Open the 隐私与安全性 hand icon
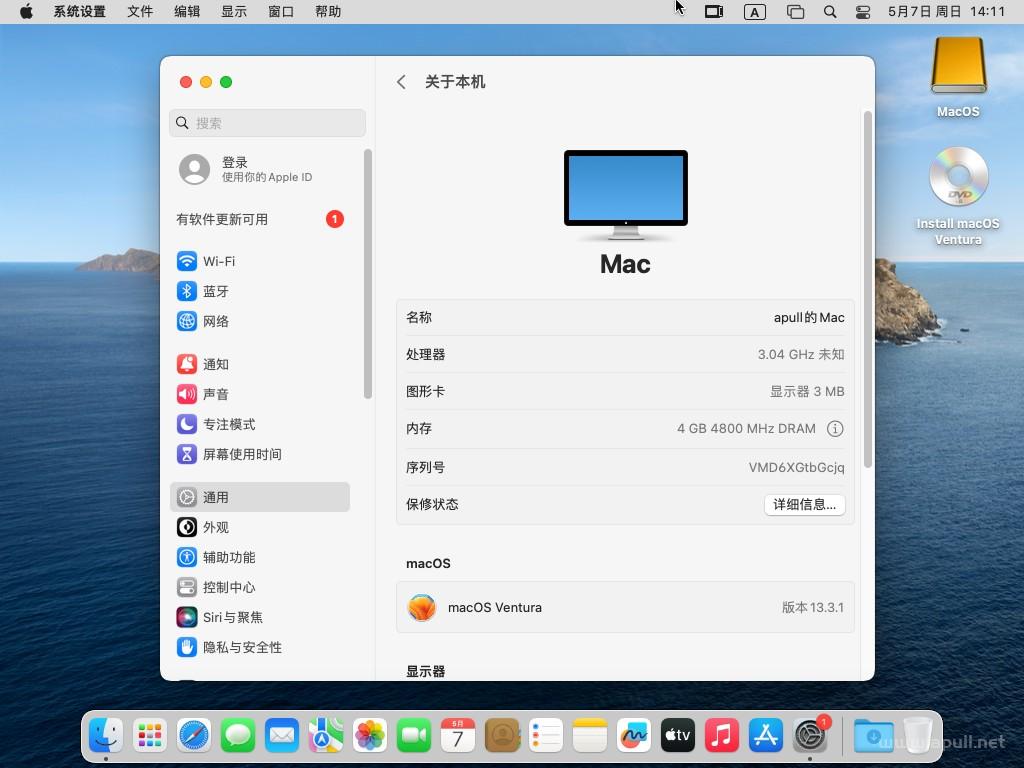 [187, 648]
